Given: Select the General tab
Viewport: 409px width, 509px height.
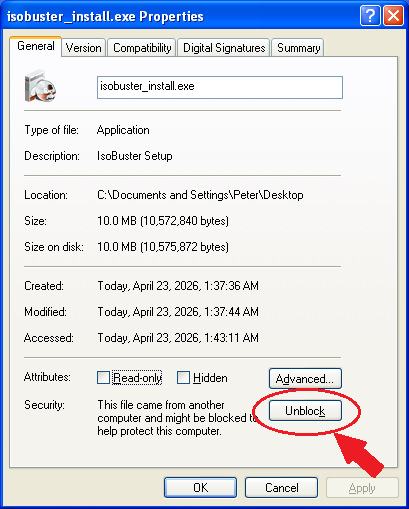Looking at the screenshot, I should [x=36, y=46].
